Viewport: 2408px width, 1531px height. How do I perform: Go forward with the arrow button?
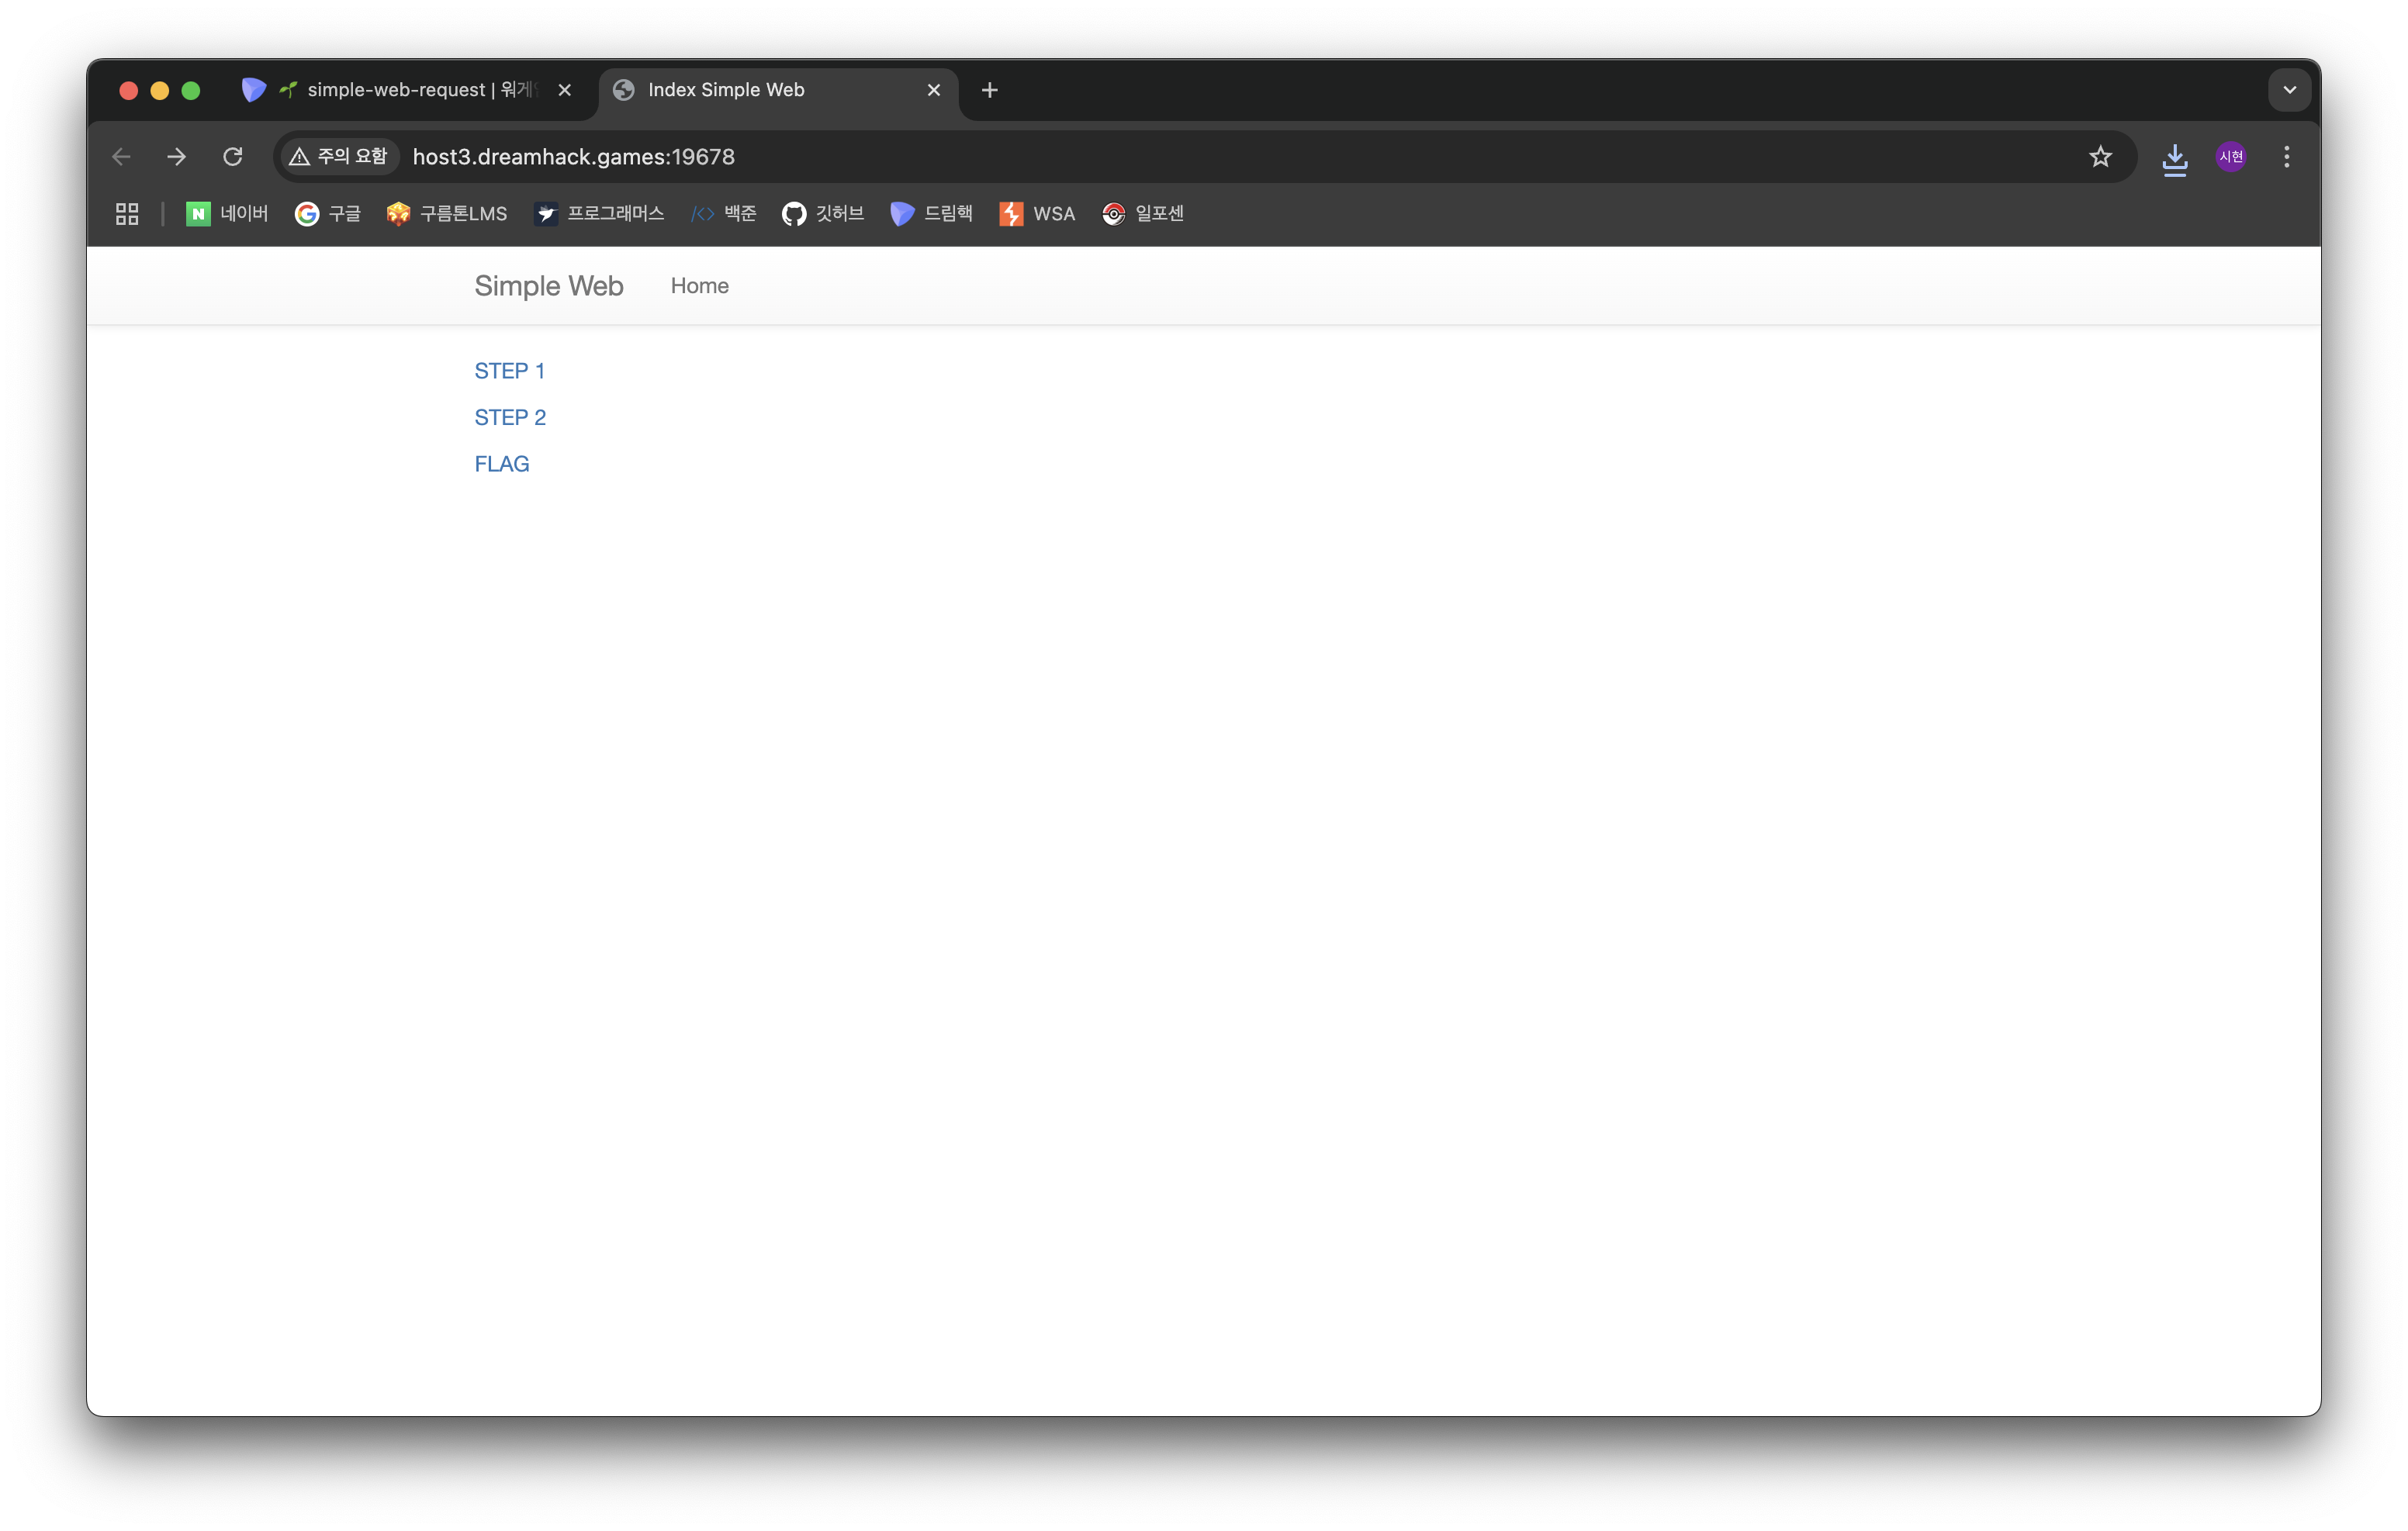tap(177, 157)
